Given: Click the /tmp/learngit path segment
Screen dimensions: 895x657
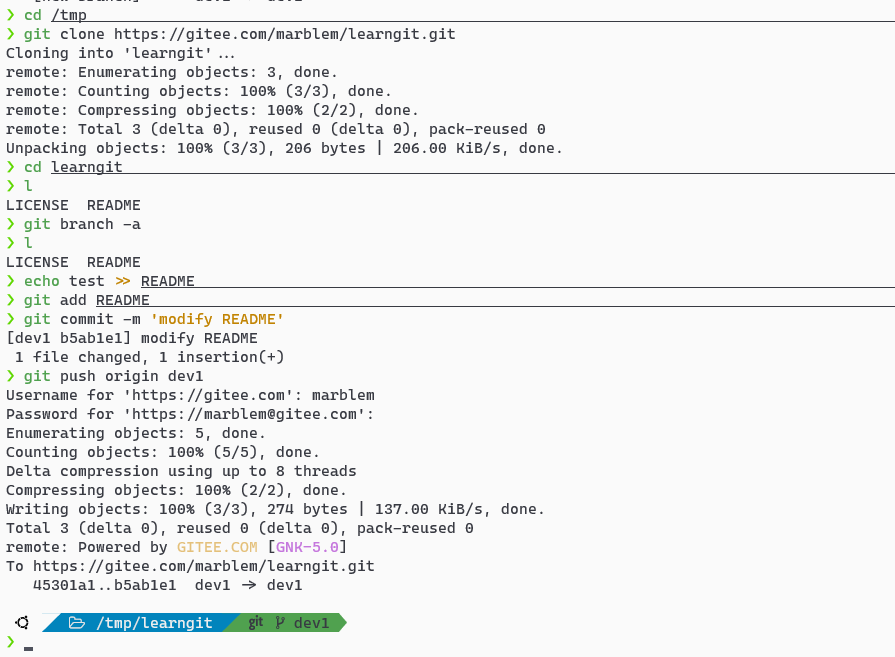Looking at the screenshot, I should pos(154,623).
